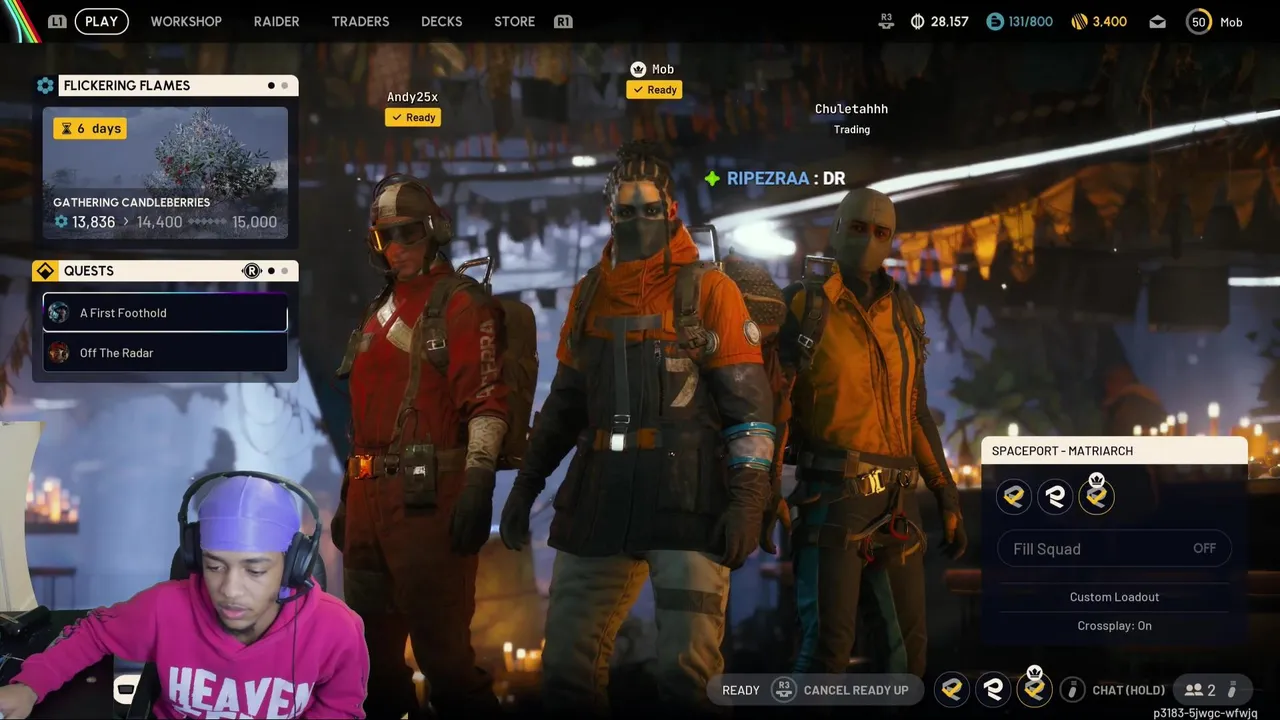Open the PLAY tab
Image resolution: width=1280 pixels, height=720 pixels.
(x=101, y=21)
